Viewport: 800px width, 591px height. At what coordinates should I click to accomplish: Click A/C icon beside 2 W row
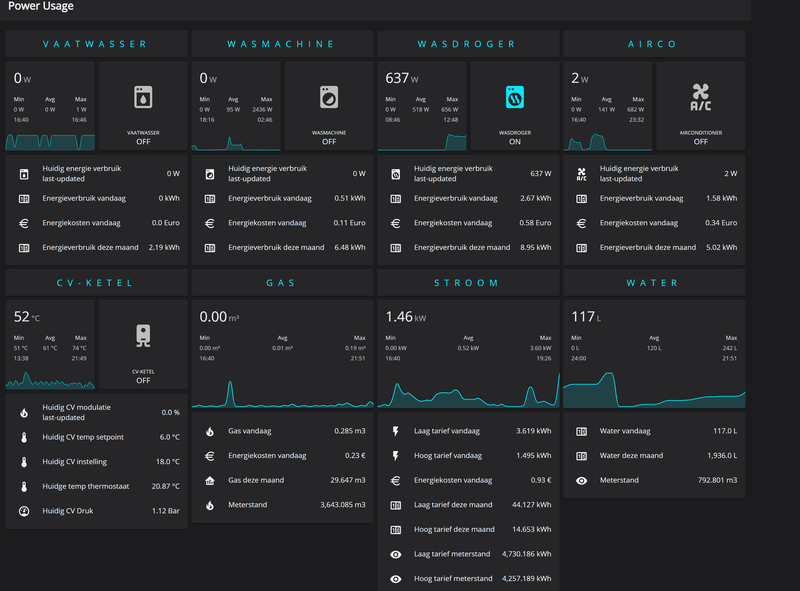[x=581, y=174]
